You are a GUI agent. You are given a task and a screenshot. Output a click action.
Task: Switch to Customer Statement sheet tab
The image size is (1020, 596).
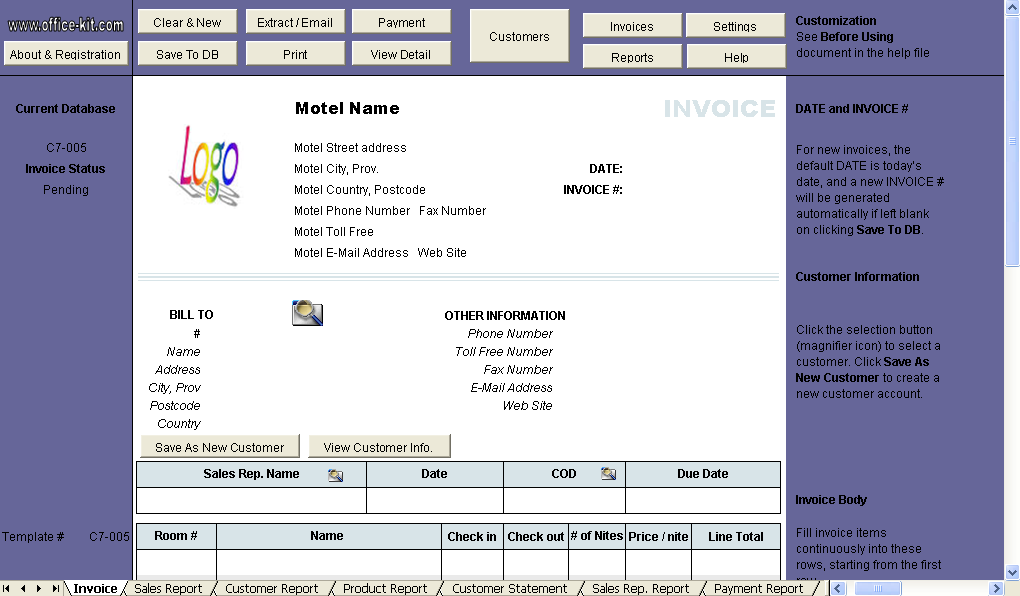coord(509,588)
